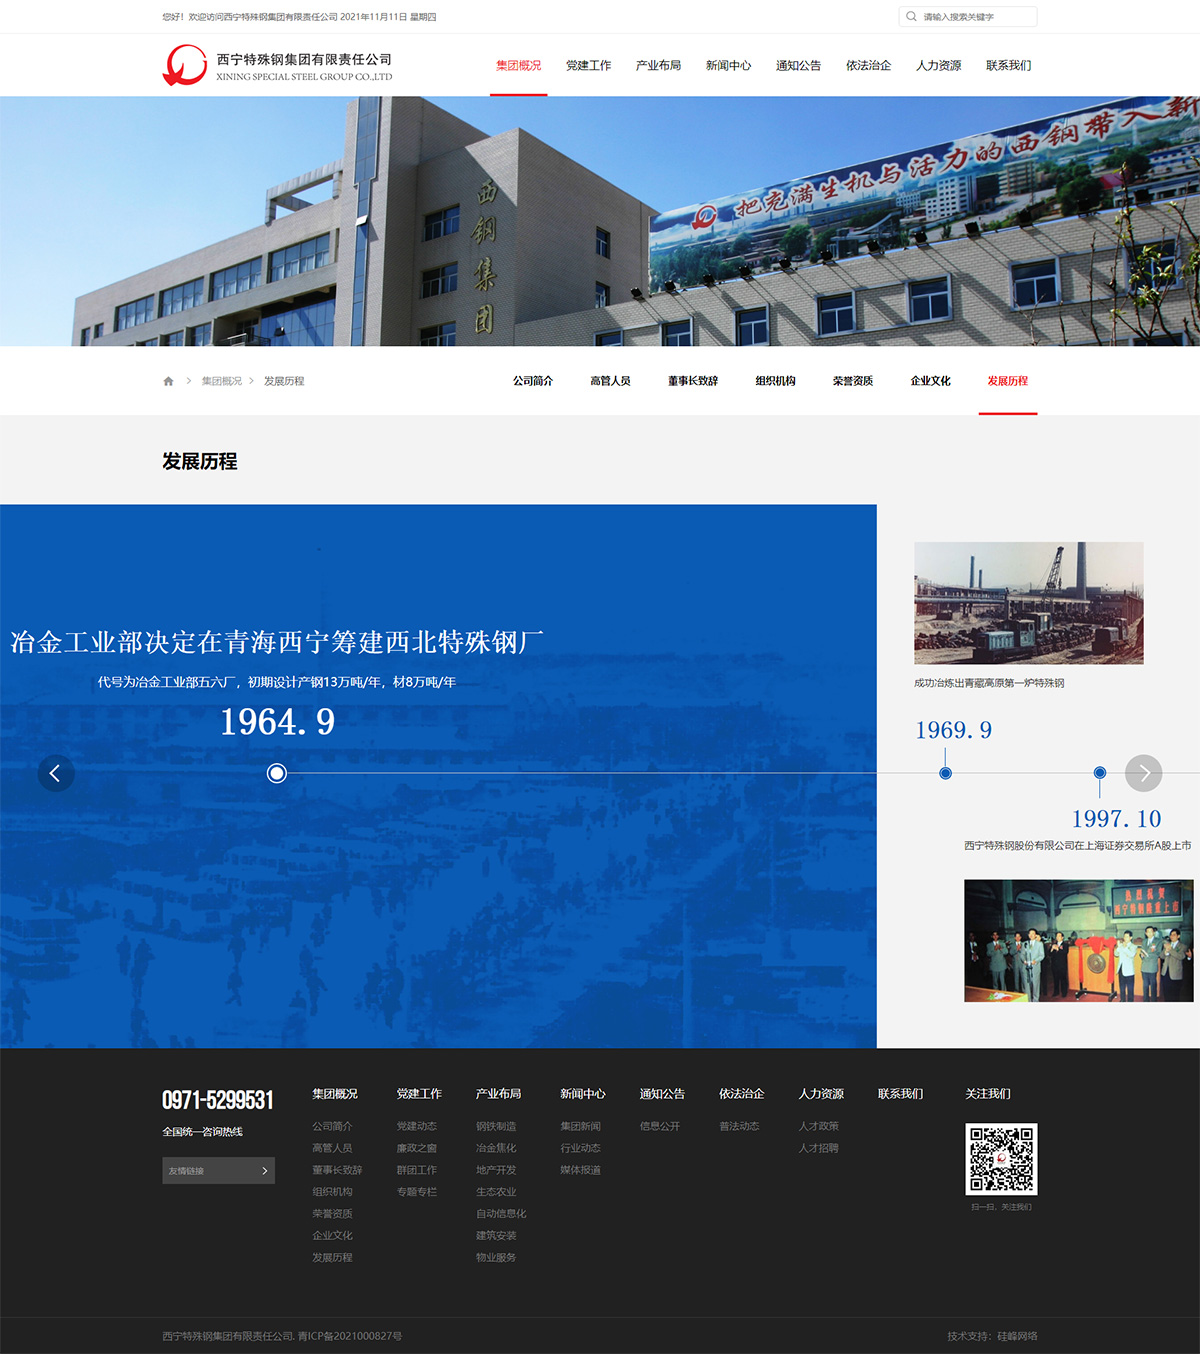Click the 1969 steel plant photo
The width and height of the screenshot is (1200, 1354).
point(1028,603)
